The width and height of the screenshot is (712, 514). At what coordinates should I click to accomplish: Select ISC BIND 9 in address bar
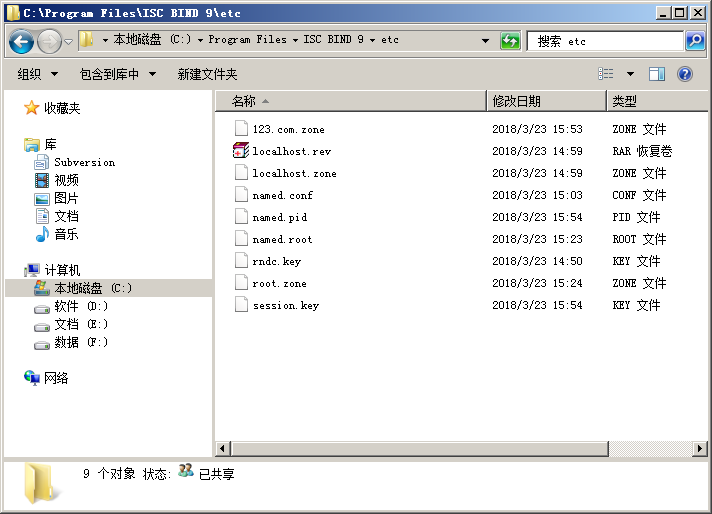(334, 40)
